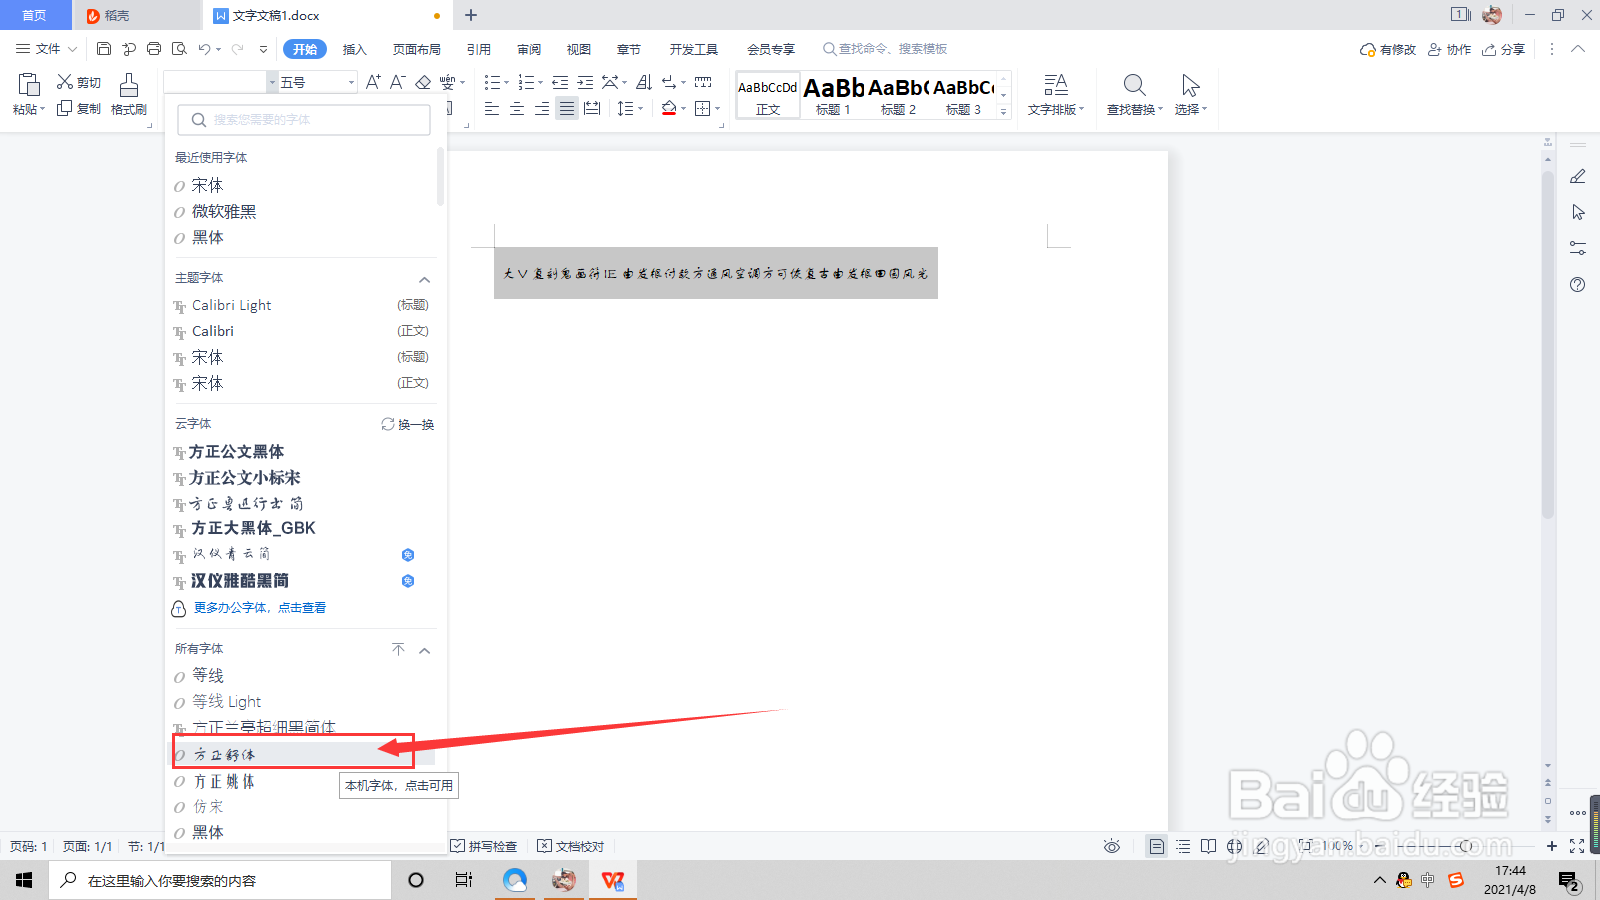Click the Align Left icon
The width and height of the screenshot is (1600, 900).
coord(492,108)
